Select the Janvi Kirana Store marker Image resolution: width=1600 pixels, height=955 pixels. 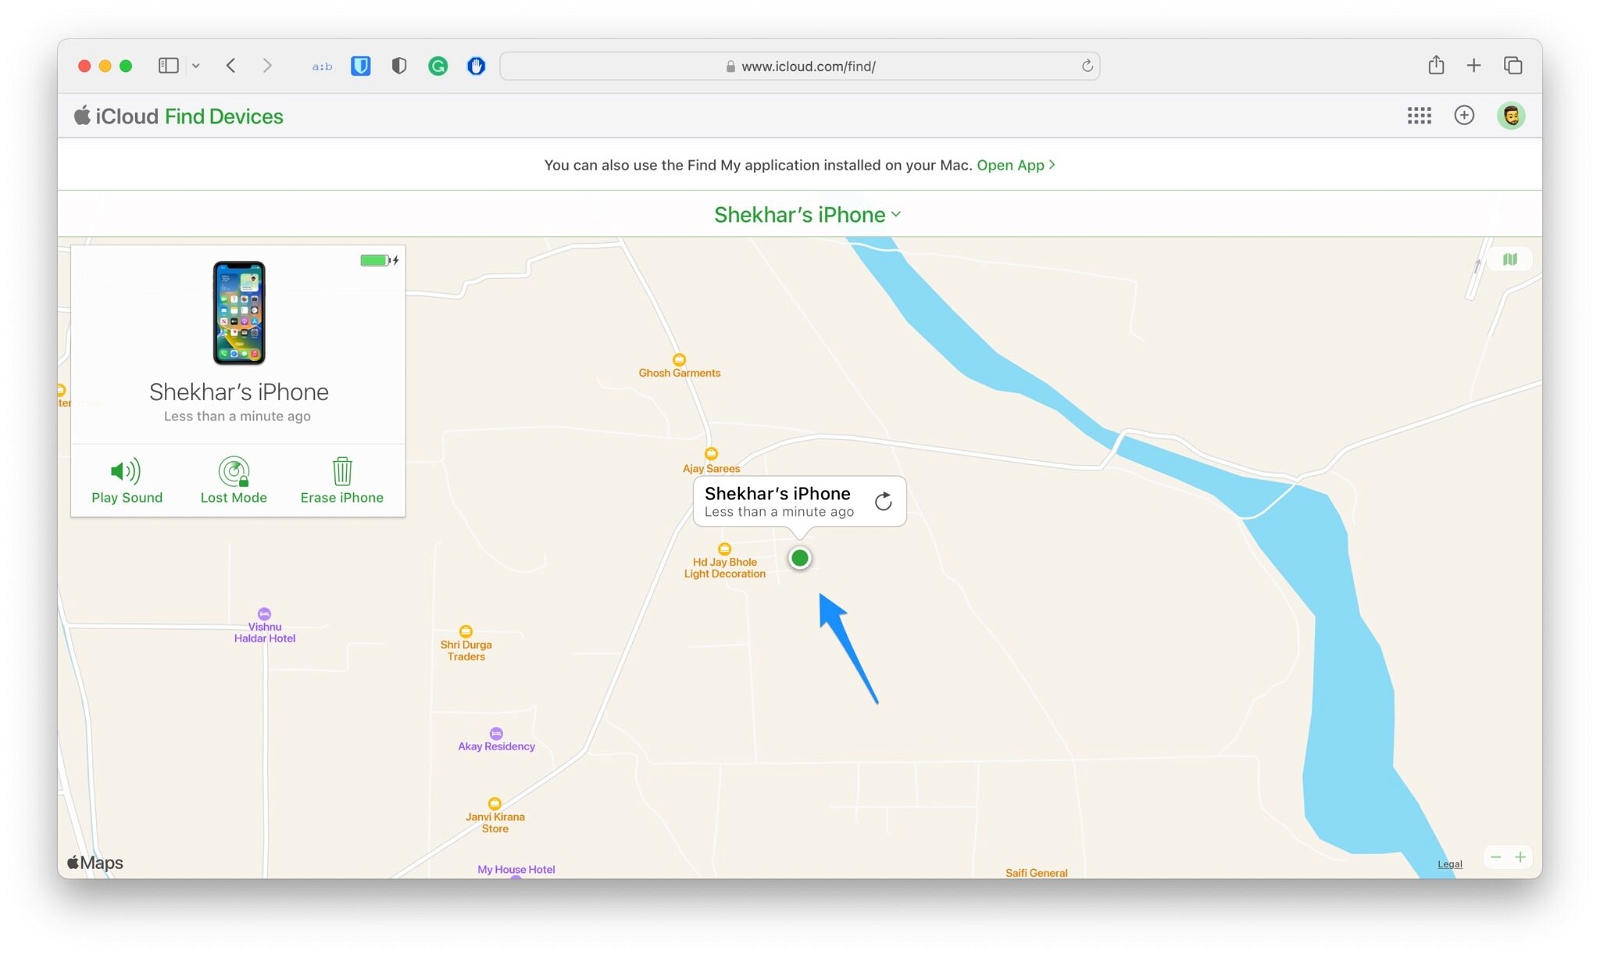pos(494,804)
